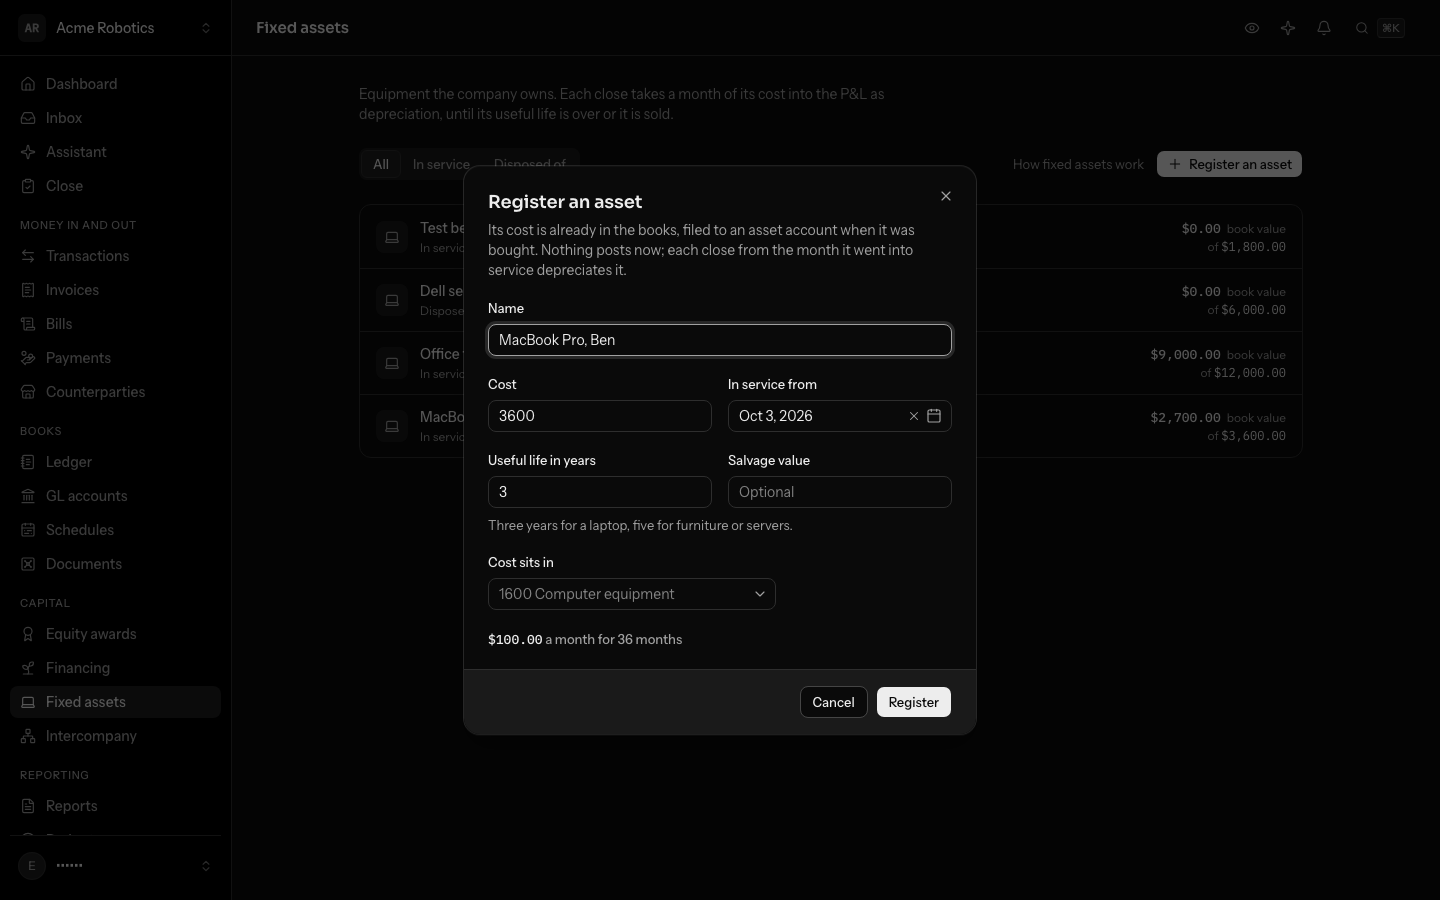Click the Useful life in years field
Screen dimensions: 1440x900
[600, 492]
